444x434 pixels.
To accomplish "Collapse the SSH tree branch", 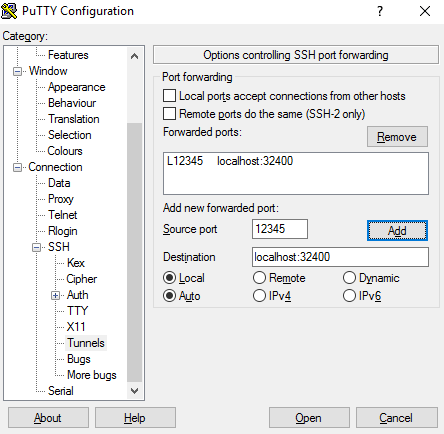I will click(x=36, y=247).
